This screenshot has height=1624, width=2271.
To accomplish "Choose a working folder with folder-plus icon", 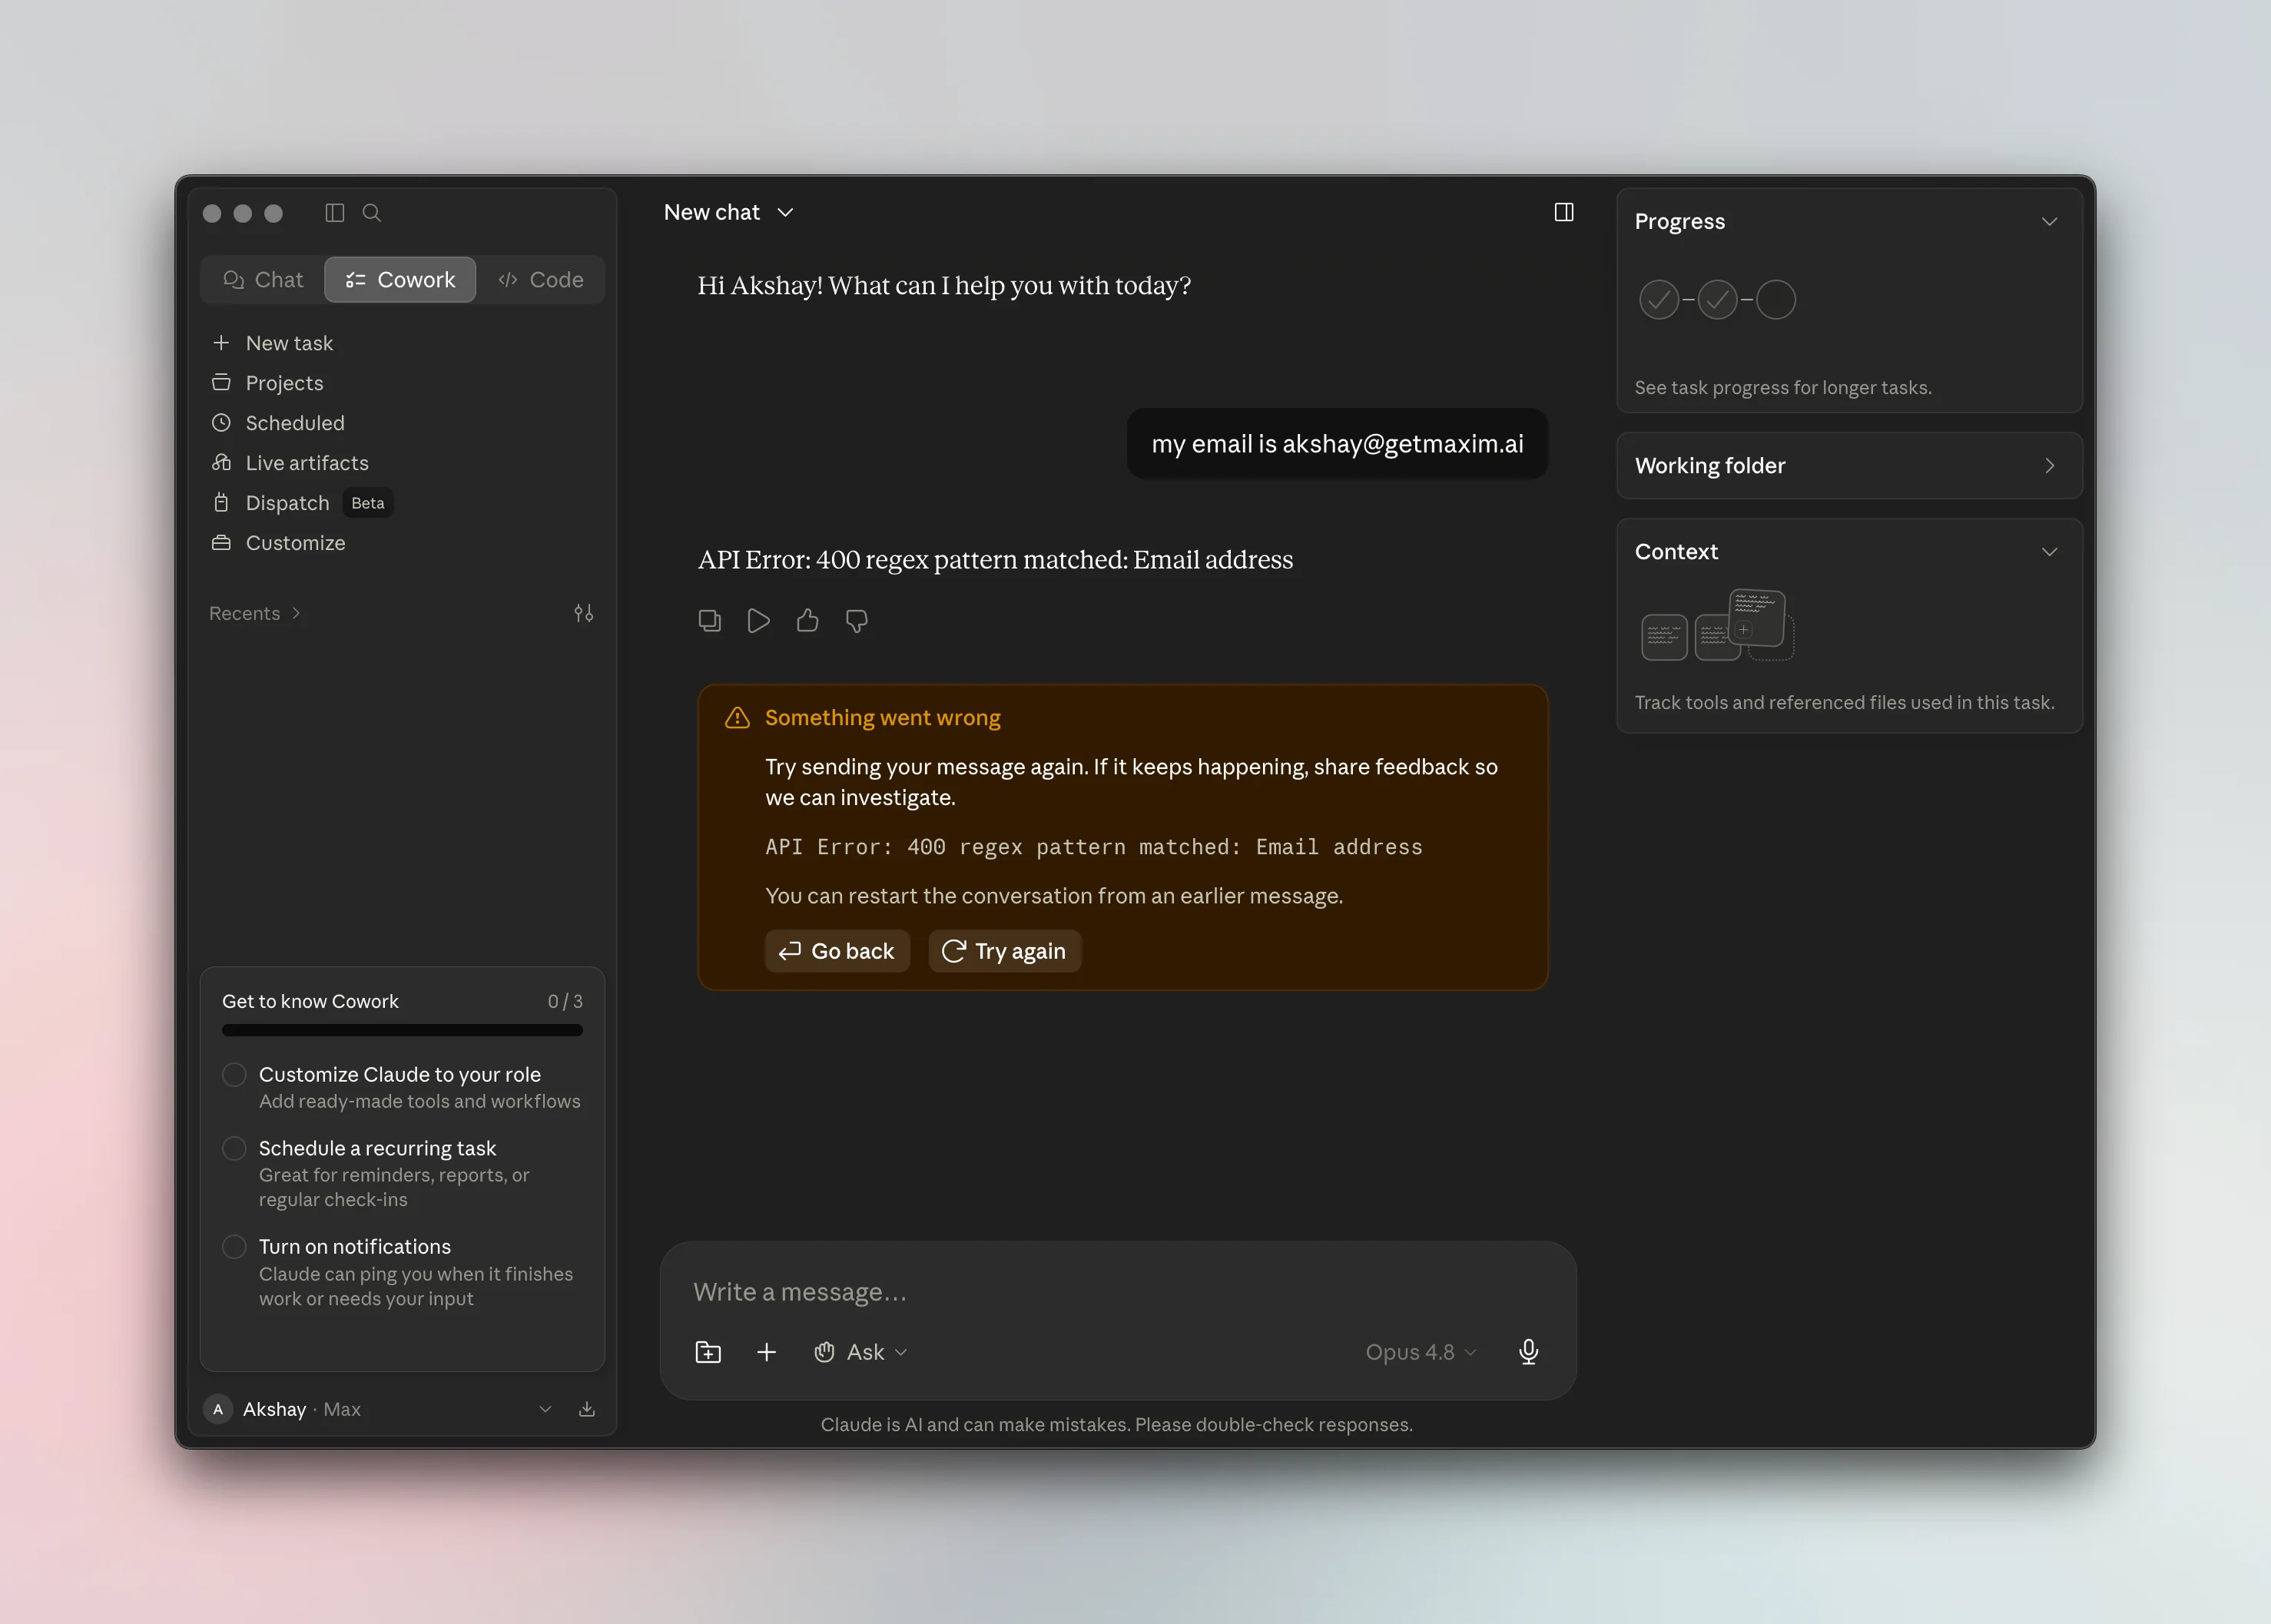I will point(708,1353).
